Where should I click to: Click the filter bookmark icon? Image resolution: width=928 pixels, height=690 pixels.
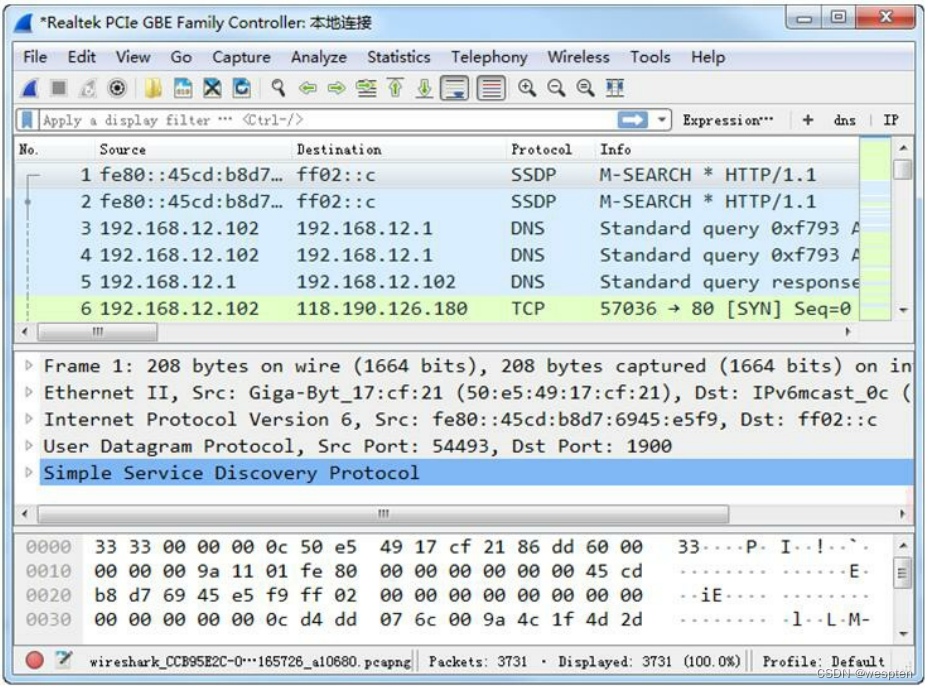(x=27, y=120)
